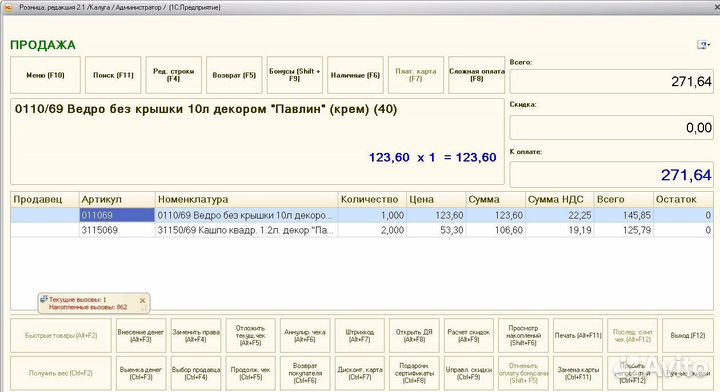The image size is (720, 392).
Task: Click the 1C application icon in title bar
Action: point(8,7)
